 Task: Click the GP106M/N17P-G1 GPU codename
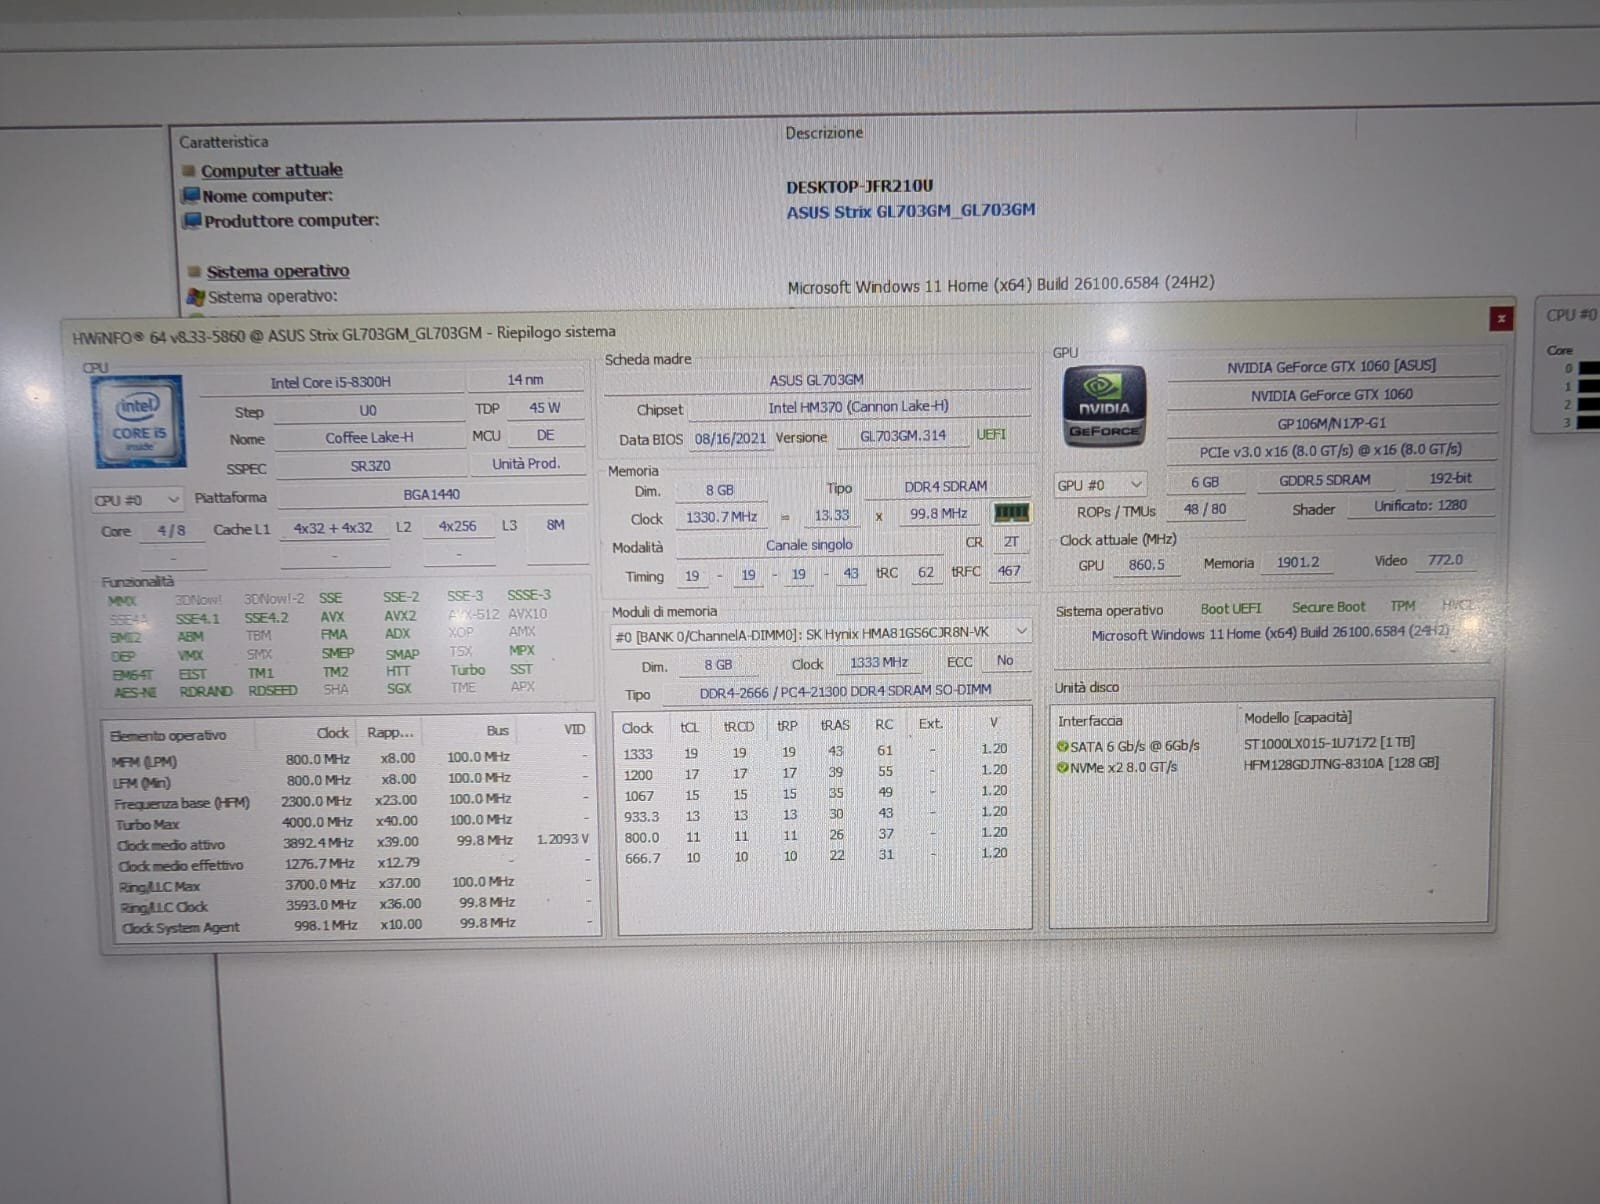(1332, 423)
